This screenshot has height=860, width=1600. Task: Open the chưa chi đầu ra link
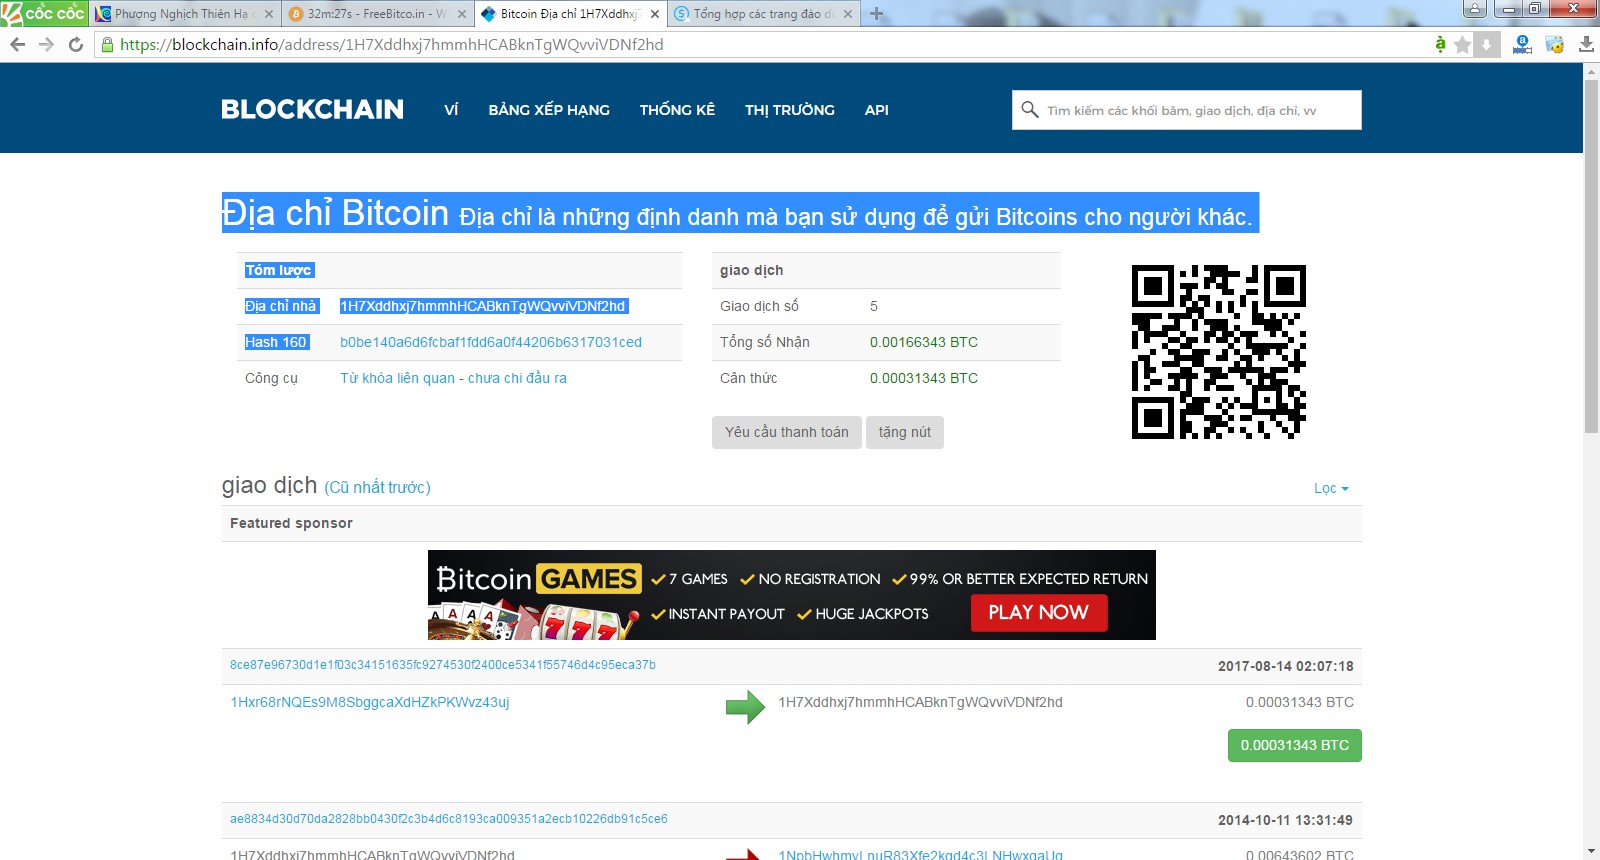click(517, 378)
